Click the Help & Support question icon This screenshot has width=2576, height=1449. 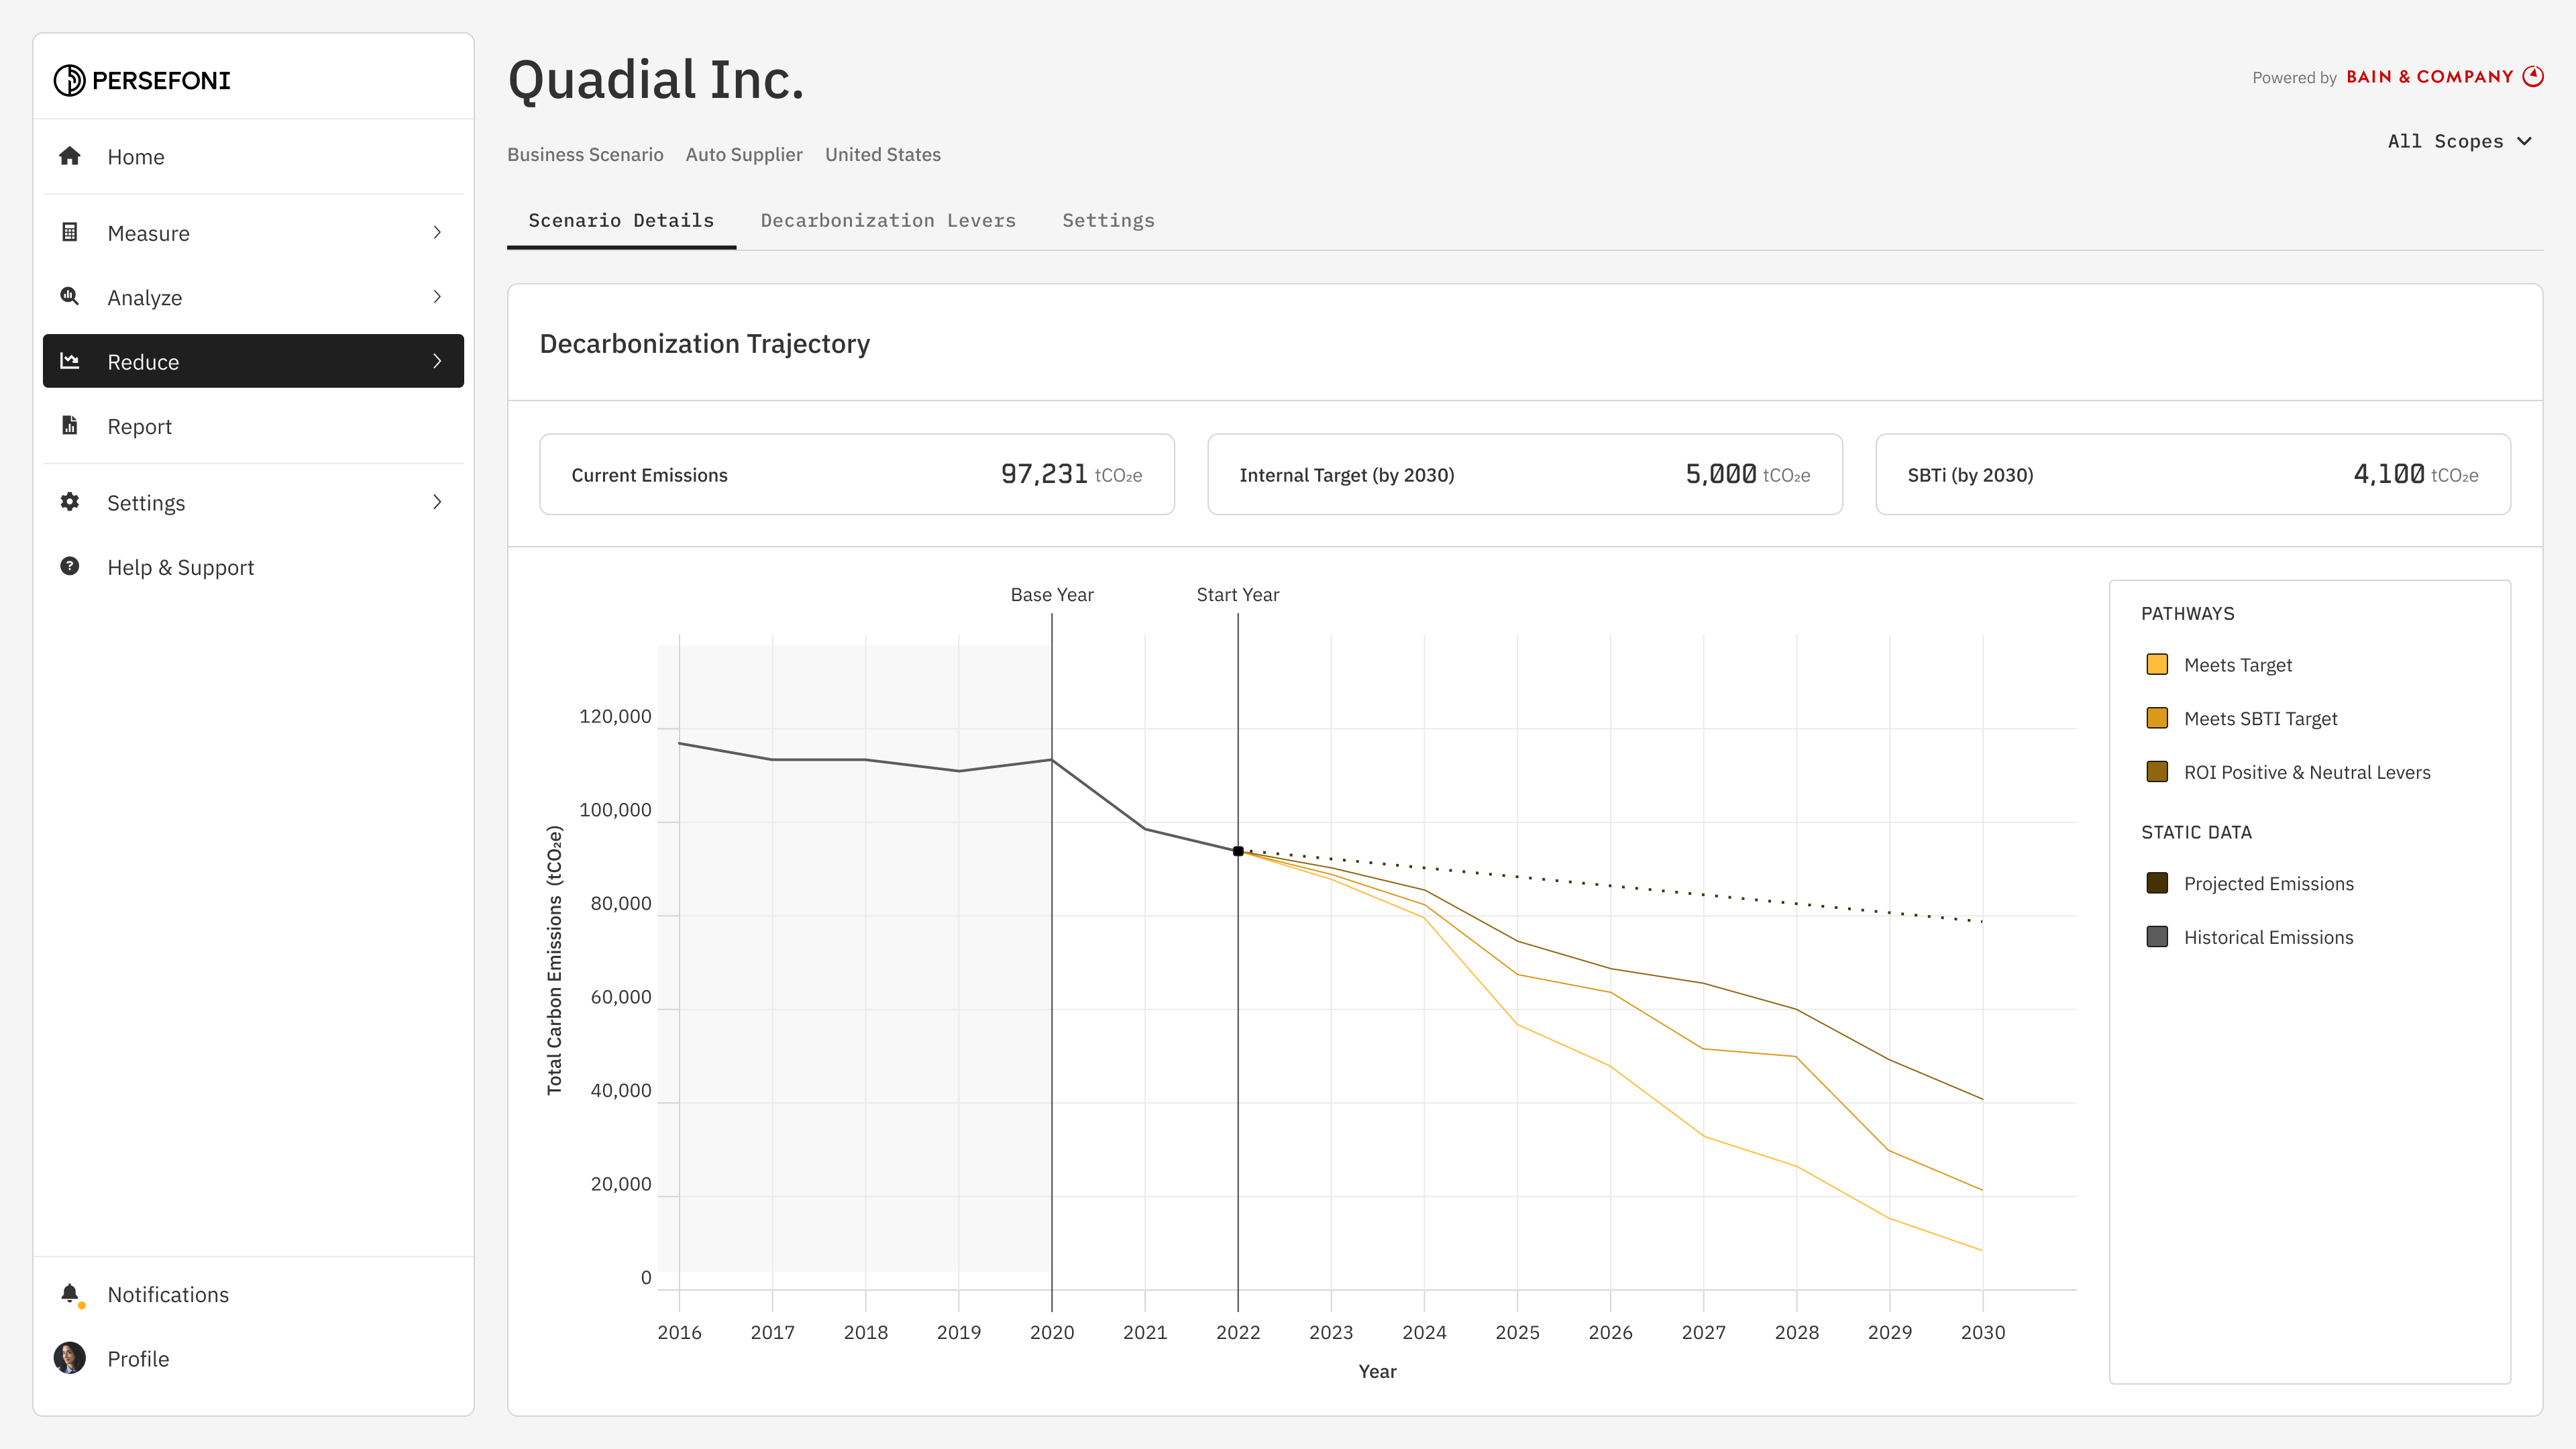[69, 566]
